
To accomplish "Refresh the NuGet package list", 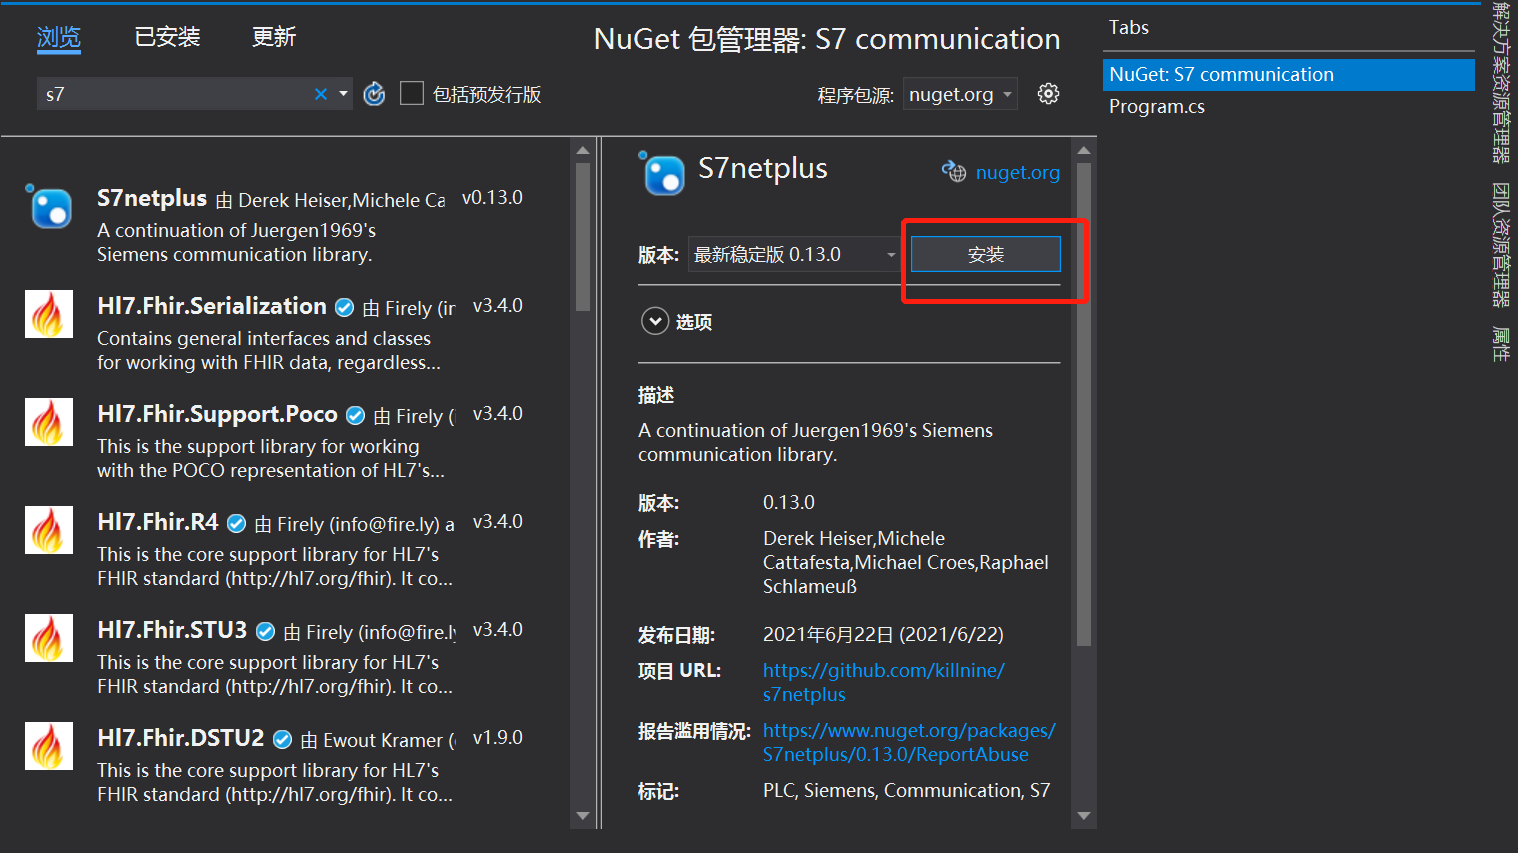I will point(374,94).
